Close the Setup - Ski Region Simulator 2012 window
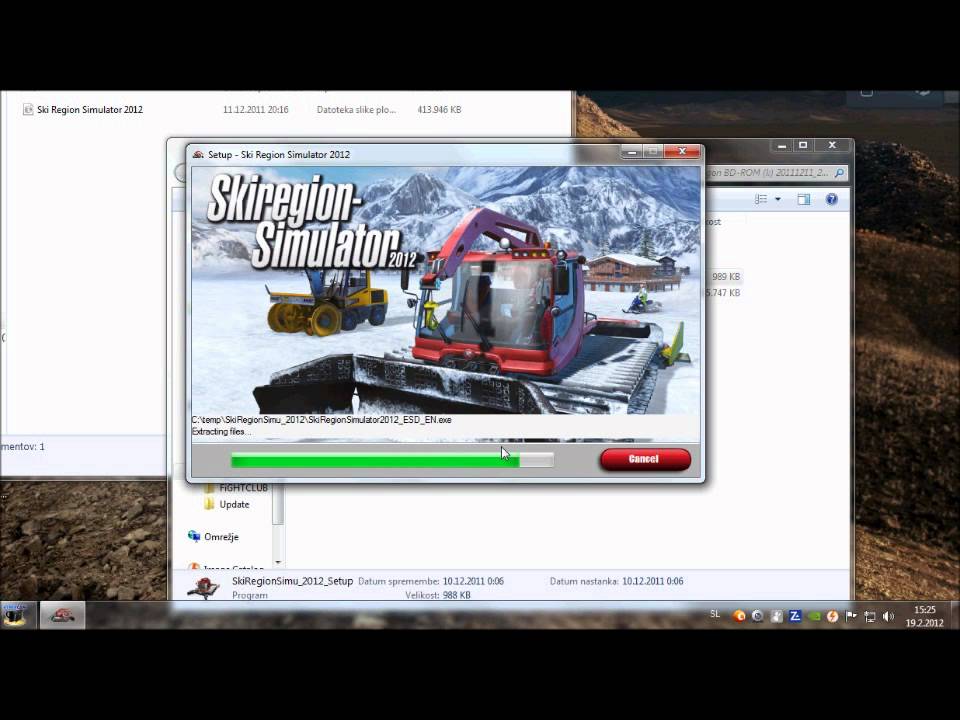Image resolution: width=960 pixels, height=720 pixels. click(683, 151)
